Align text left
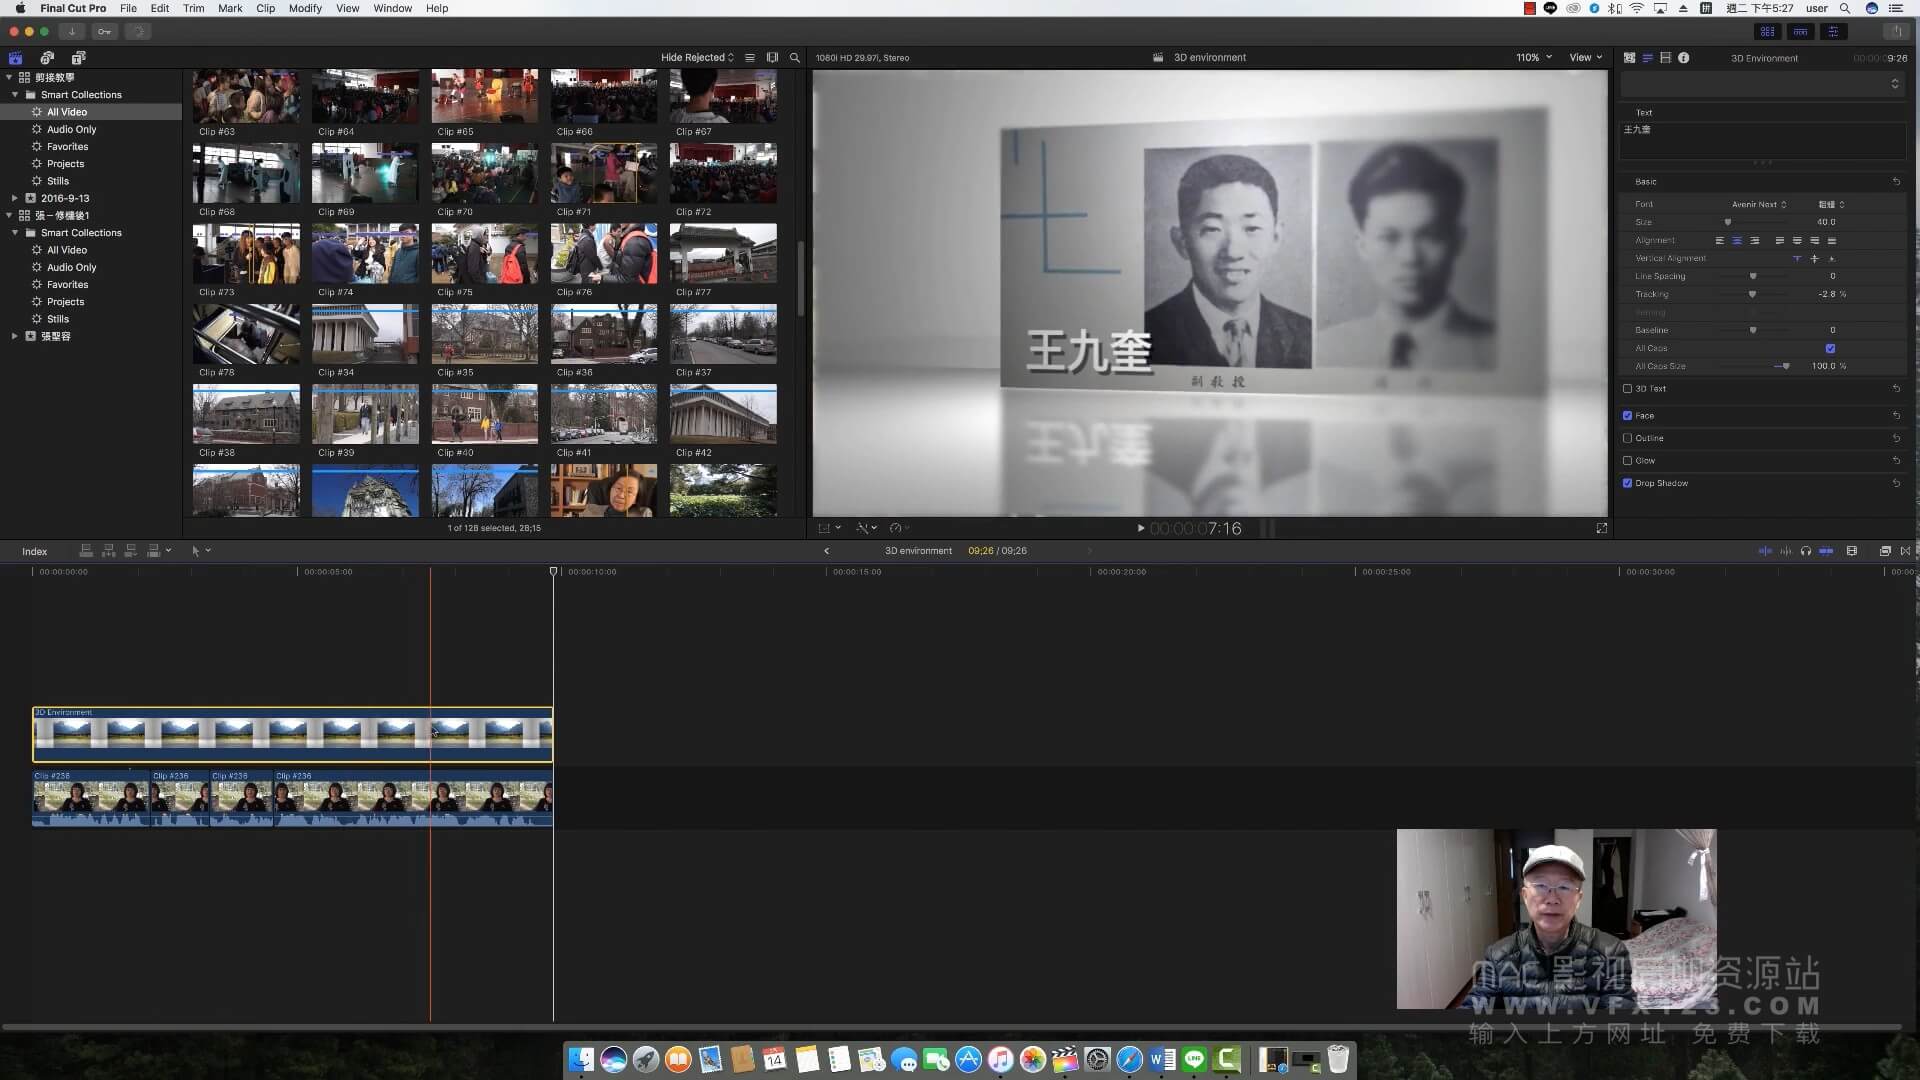The image size is (1920, 1080). pyautogui.click(x=1719, y=241)
